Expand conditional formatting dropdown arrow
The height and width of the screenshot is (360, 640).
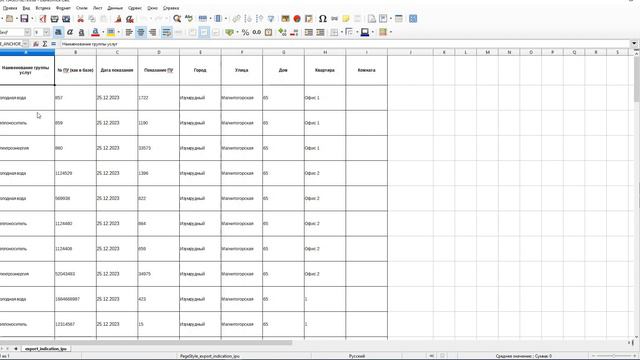click(391, 32)
